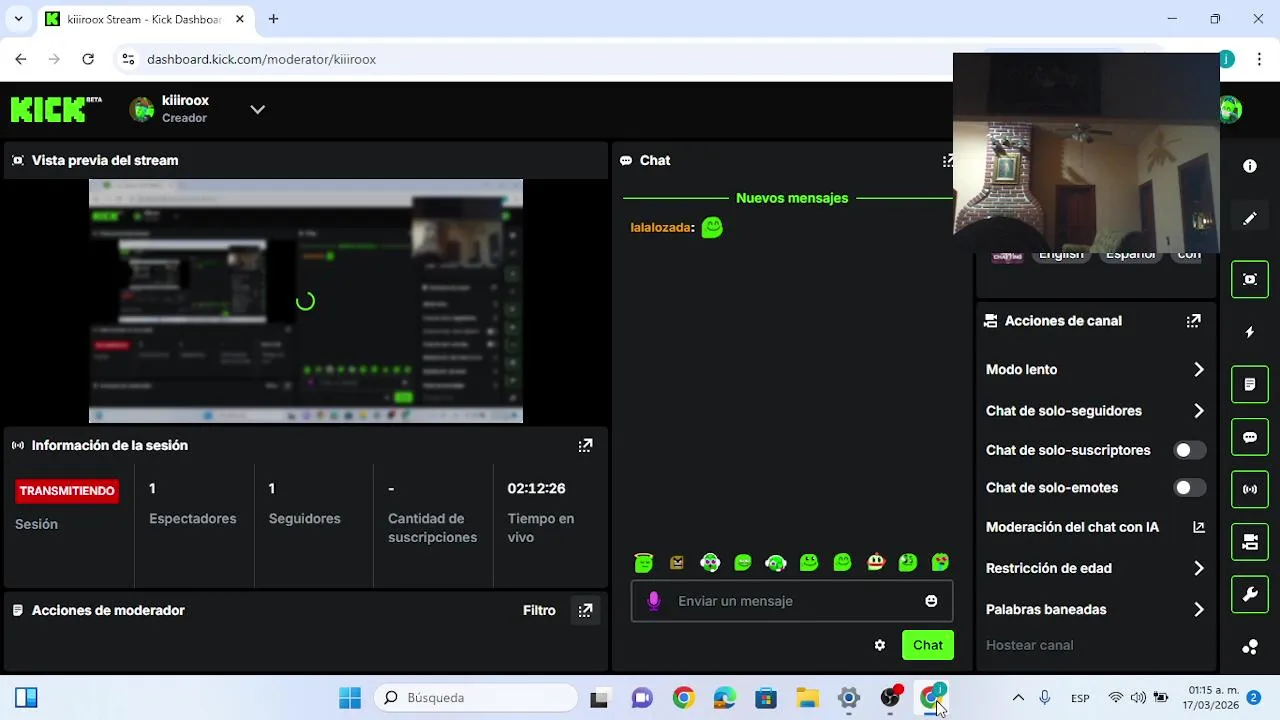Click the Seguidores label
This screenshot has width=1280, height=720.
tap(305, 519)
